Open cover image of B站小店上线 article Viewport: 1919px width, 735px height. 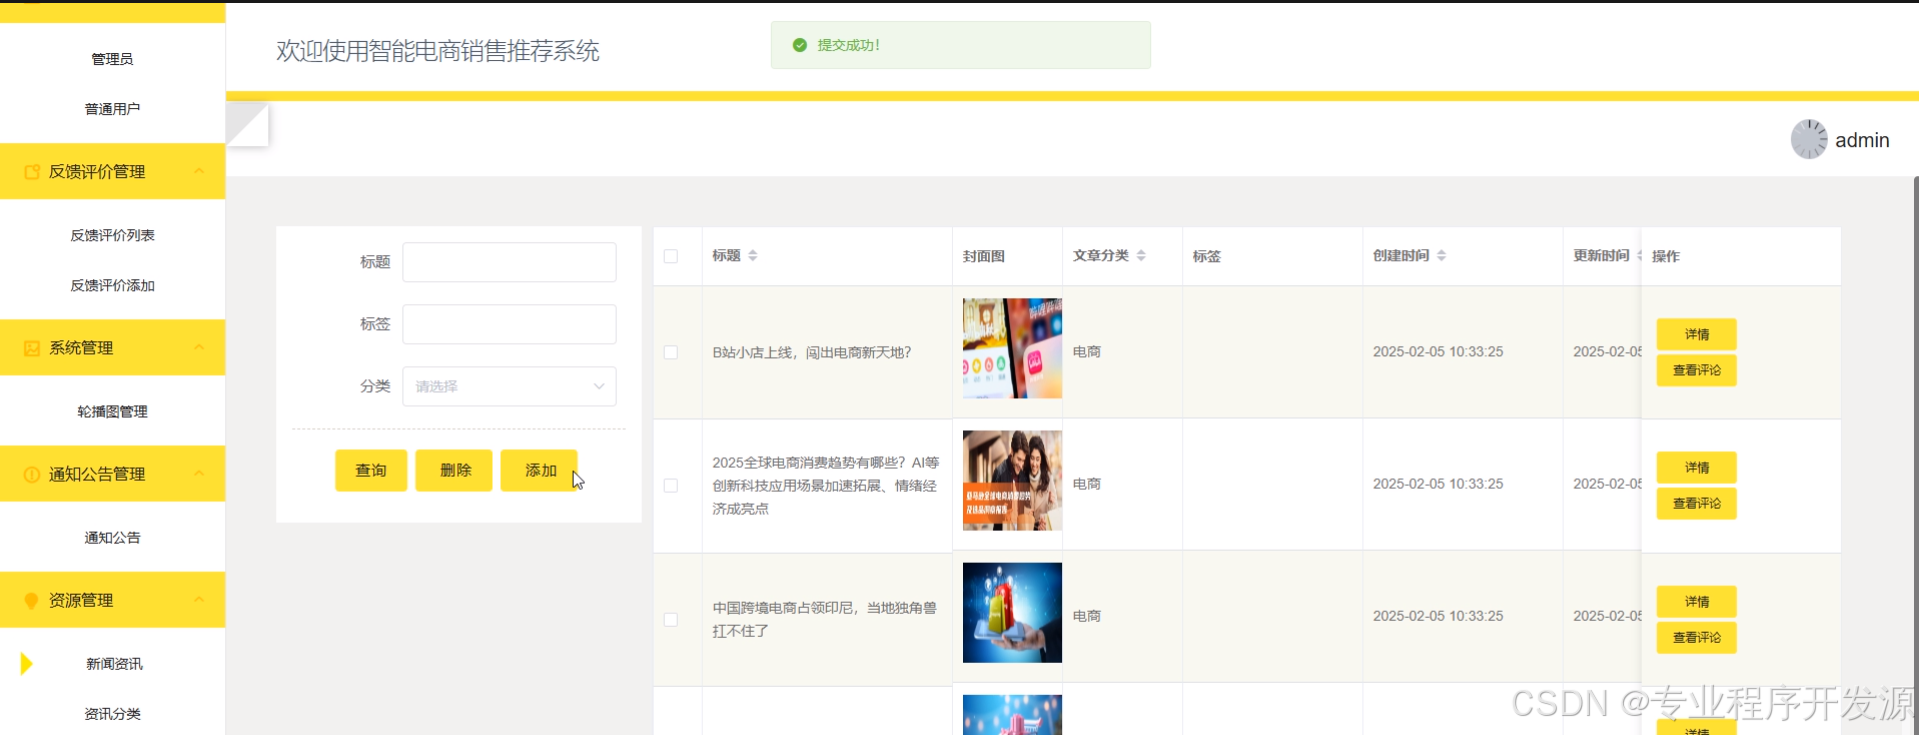[1012, 348]
